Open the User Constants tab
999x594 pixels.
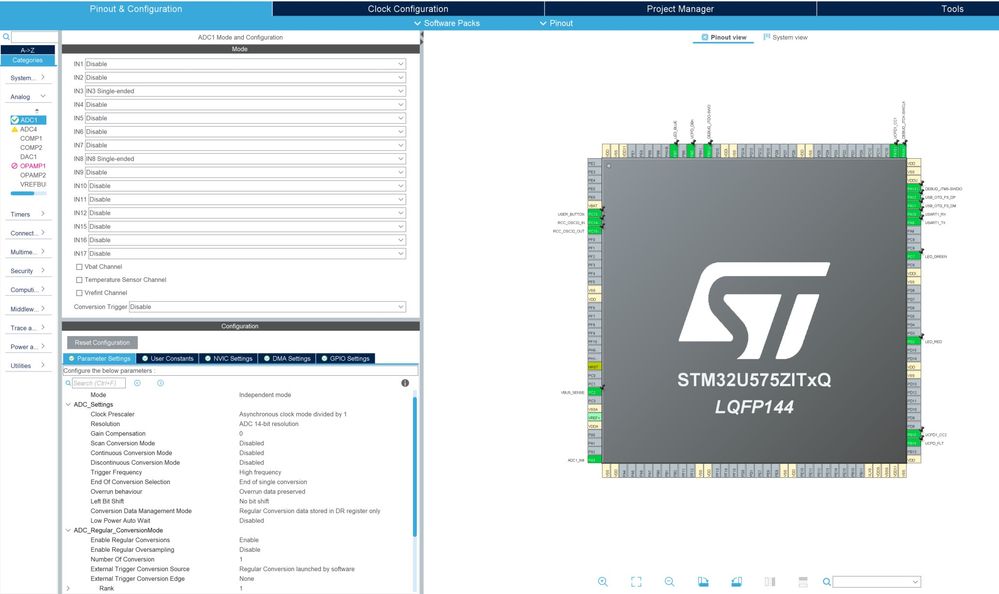[168, 359]
